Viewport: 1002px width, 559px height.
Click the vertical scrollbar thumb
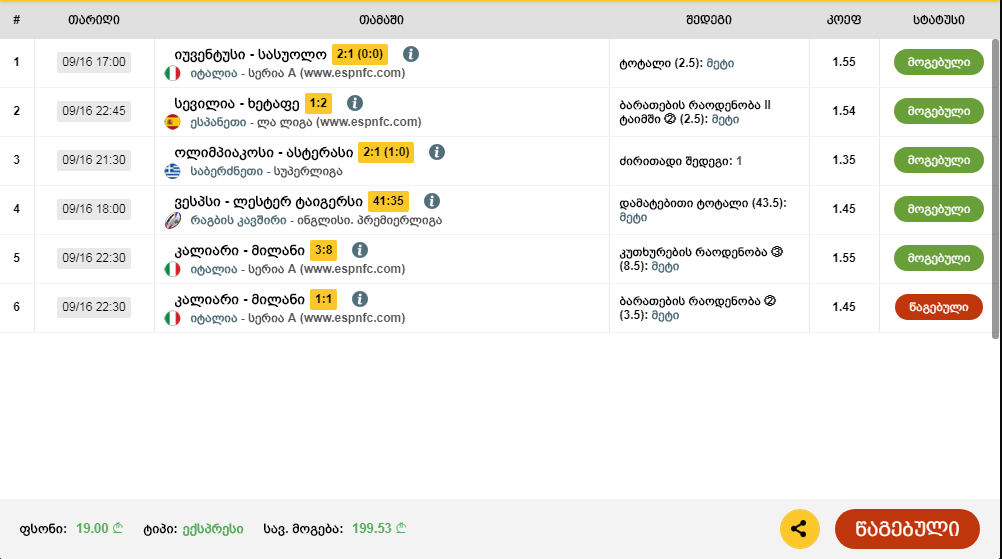tap(995, 189)
